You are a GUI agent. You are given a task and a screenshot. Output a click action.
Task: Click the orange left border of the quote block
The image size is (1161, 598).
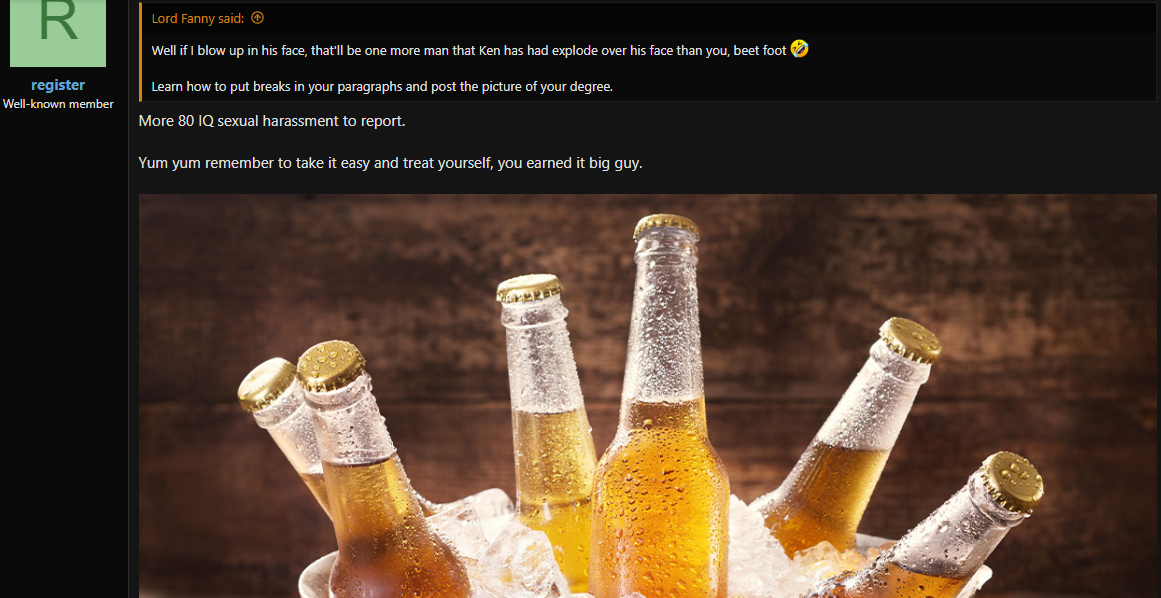[x=141, y=52]
